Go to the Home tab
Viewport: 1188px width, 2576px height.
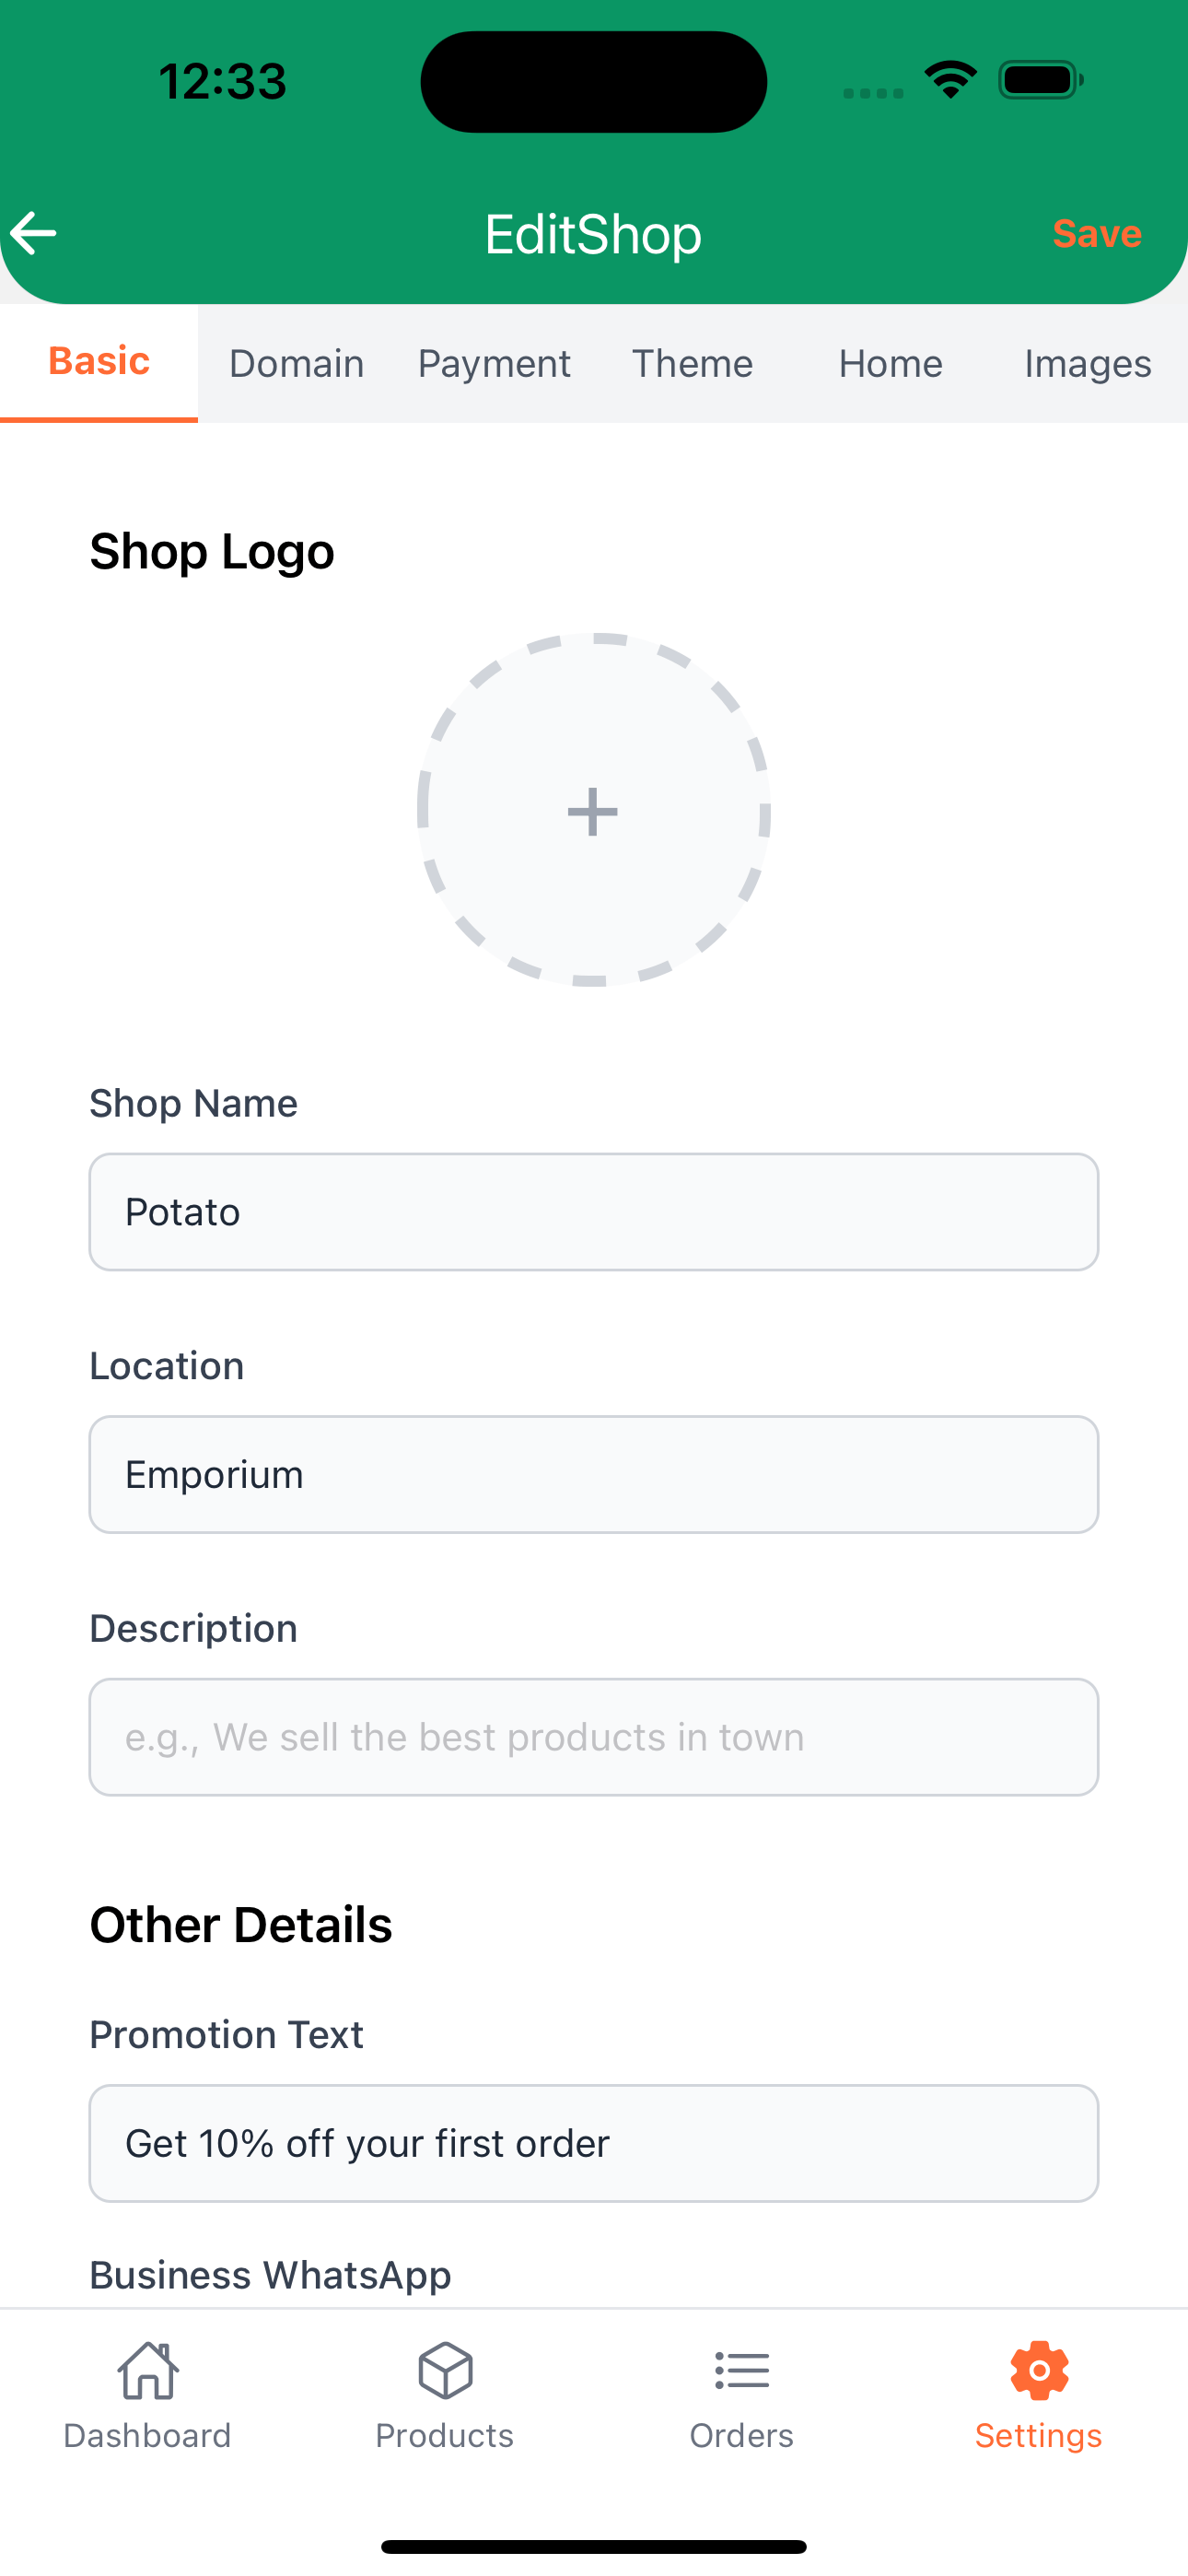point(890,364)
